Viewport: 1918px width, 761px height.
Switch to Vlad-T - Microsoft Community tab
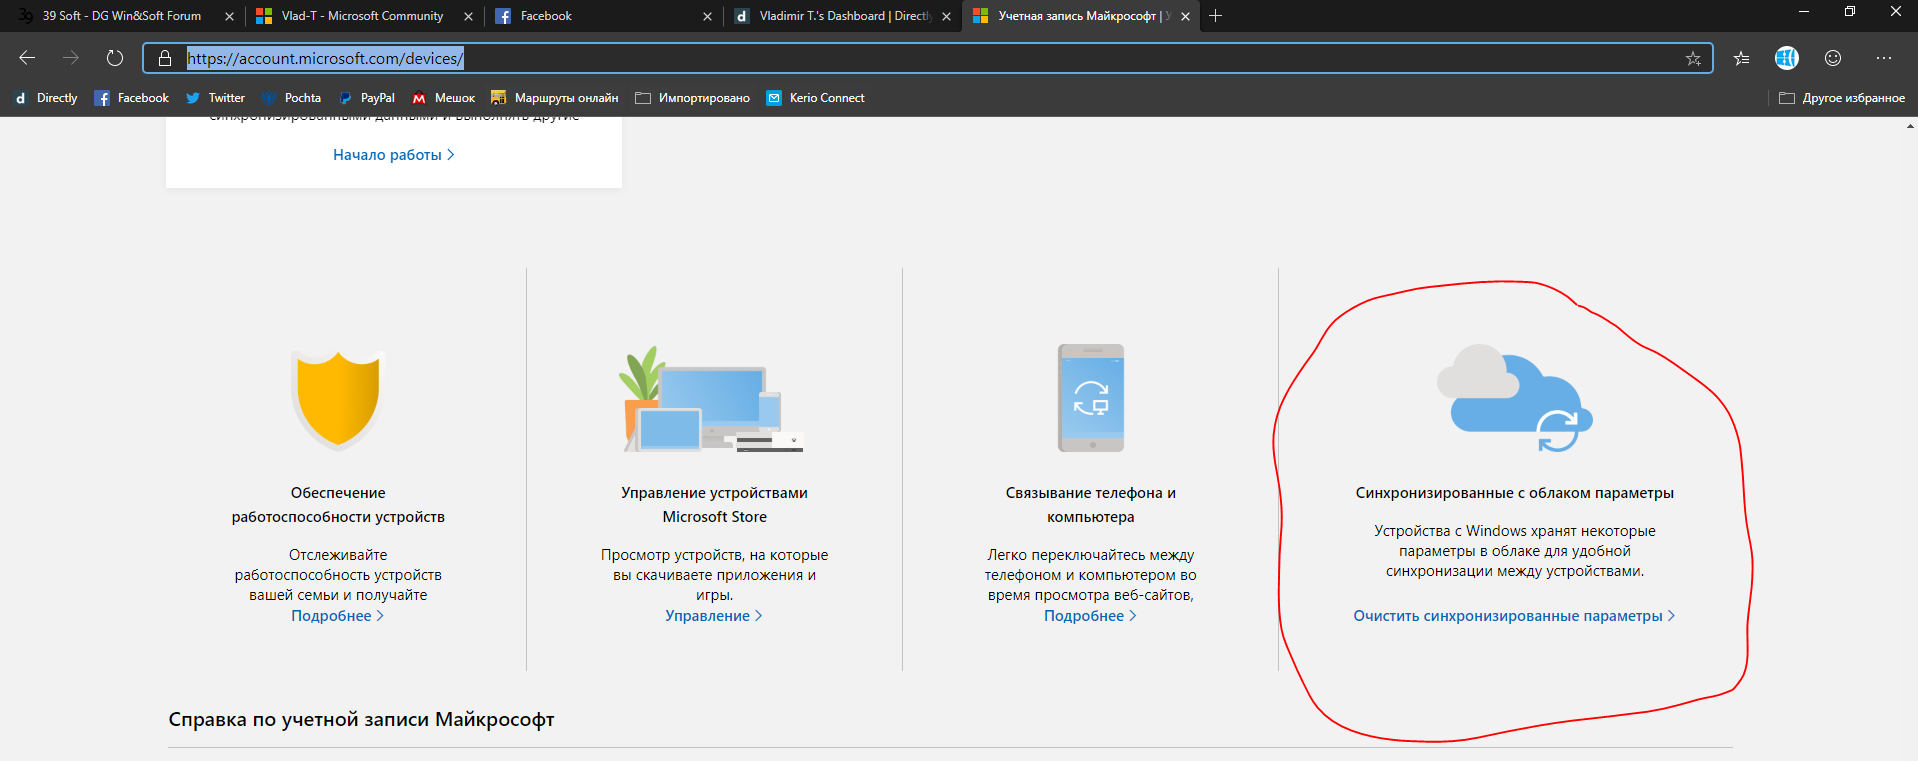362,16
